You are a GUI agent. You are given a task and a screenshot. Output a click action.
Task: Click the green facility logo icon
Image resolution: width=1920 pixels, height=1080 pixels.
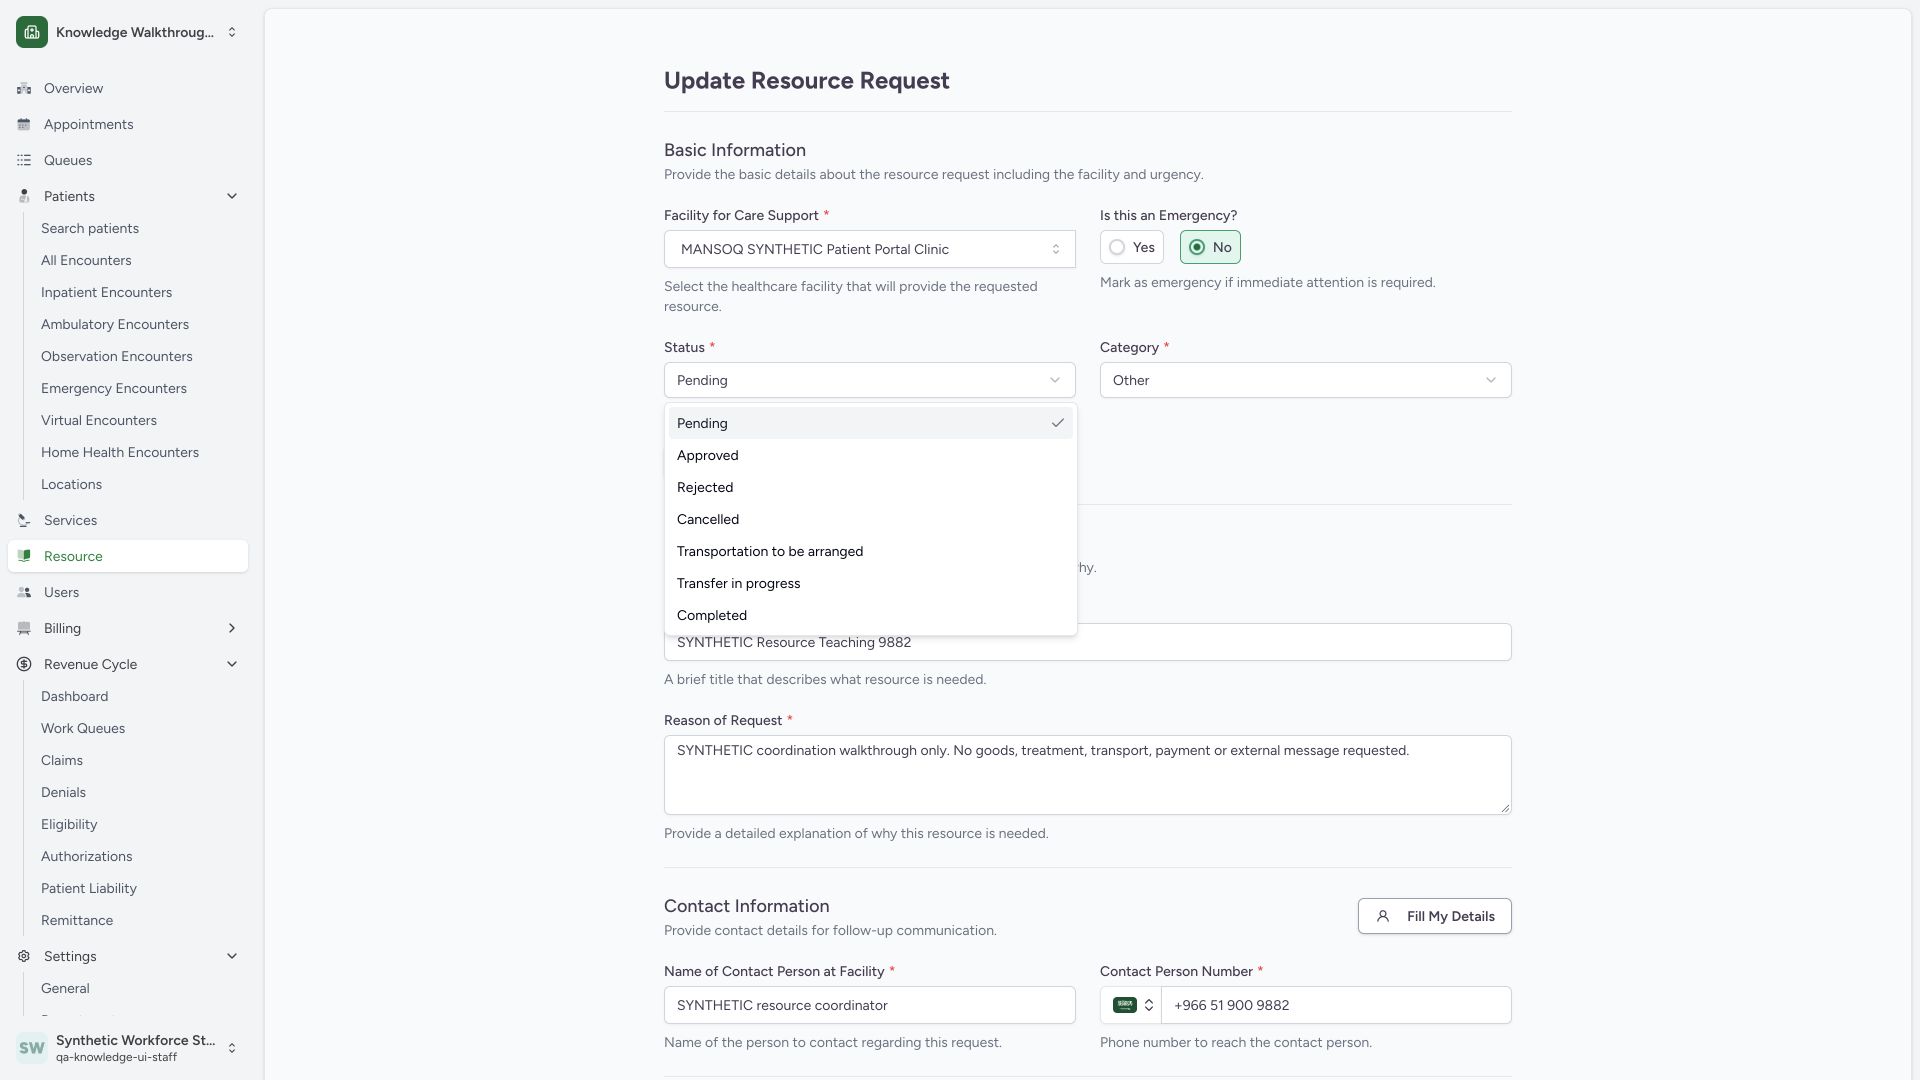pos(32,32)
